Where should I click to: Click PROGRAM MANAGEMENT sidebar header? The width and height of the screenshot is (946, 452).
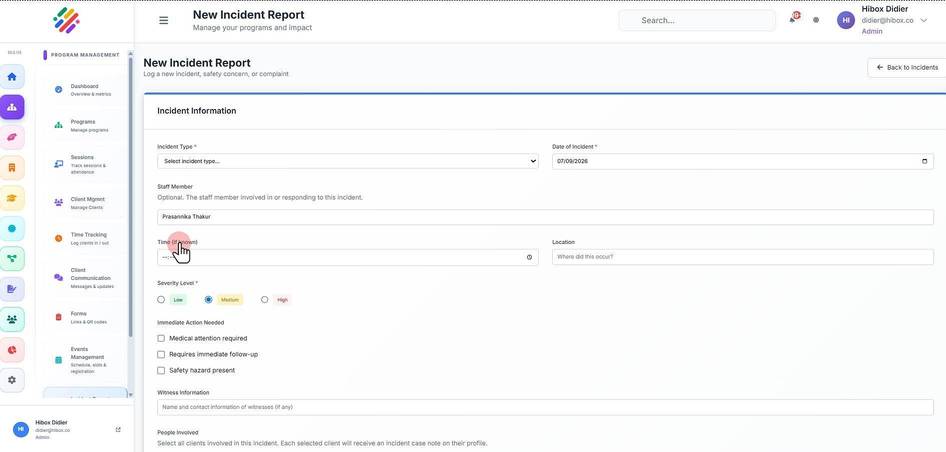click(85, 55)
